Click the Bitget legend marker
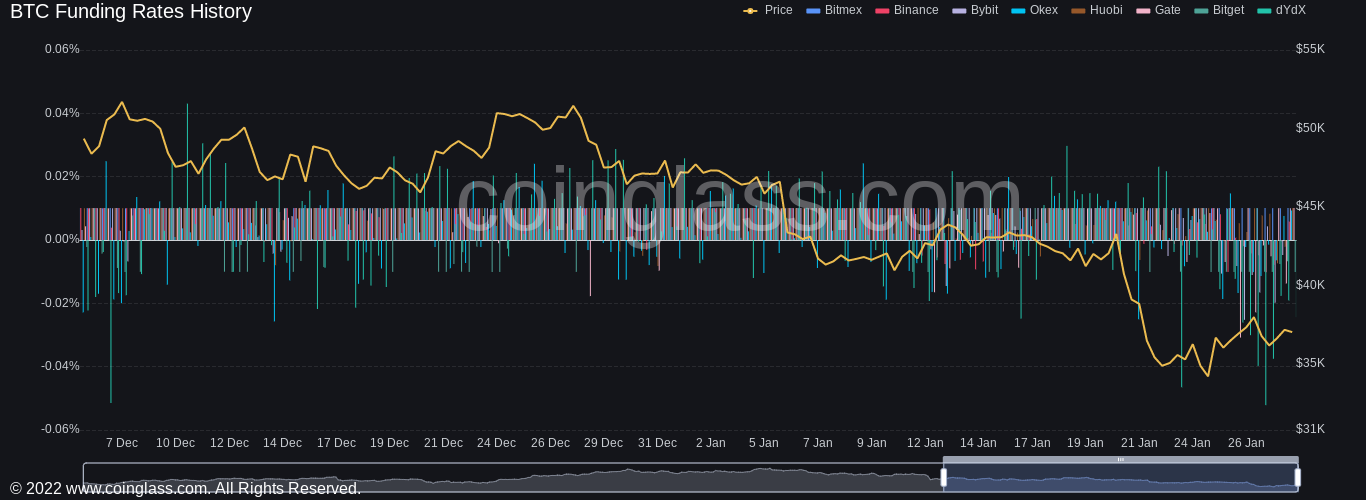The height and width of the screenshot is (500, 1366). (1201, 10)
